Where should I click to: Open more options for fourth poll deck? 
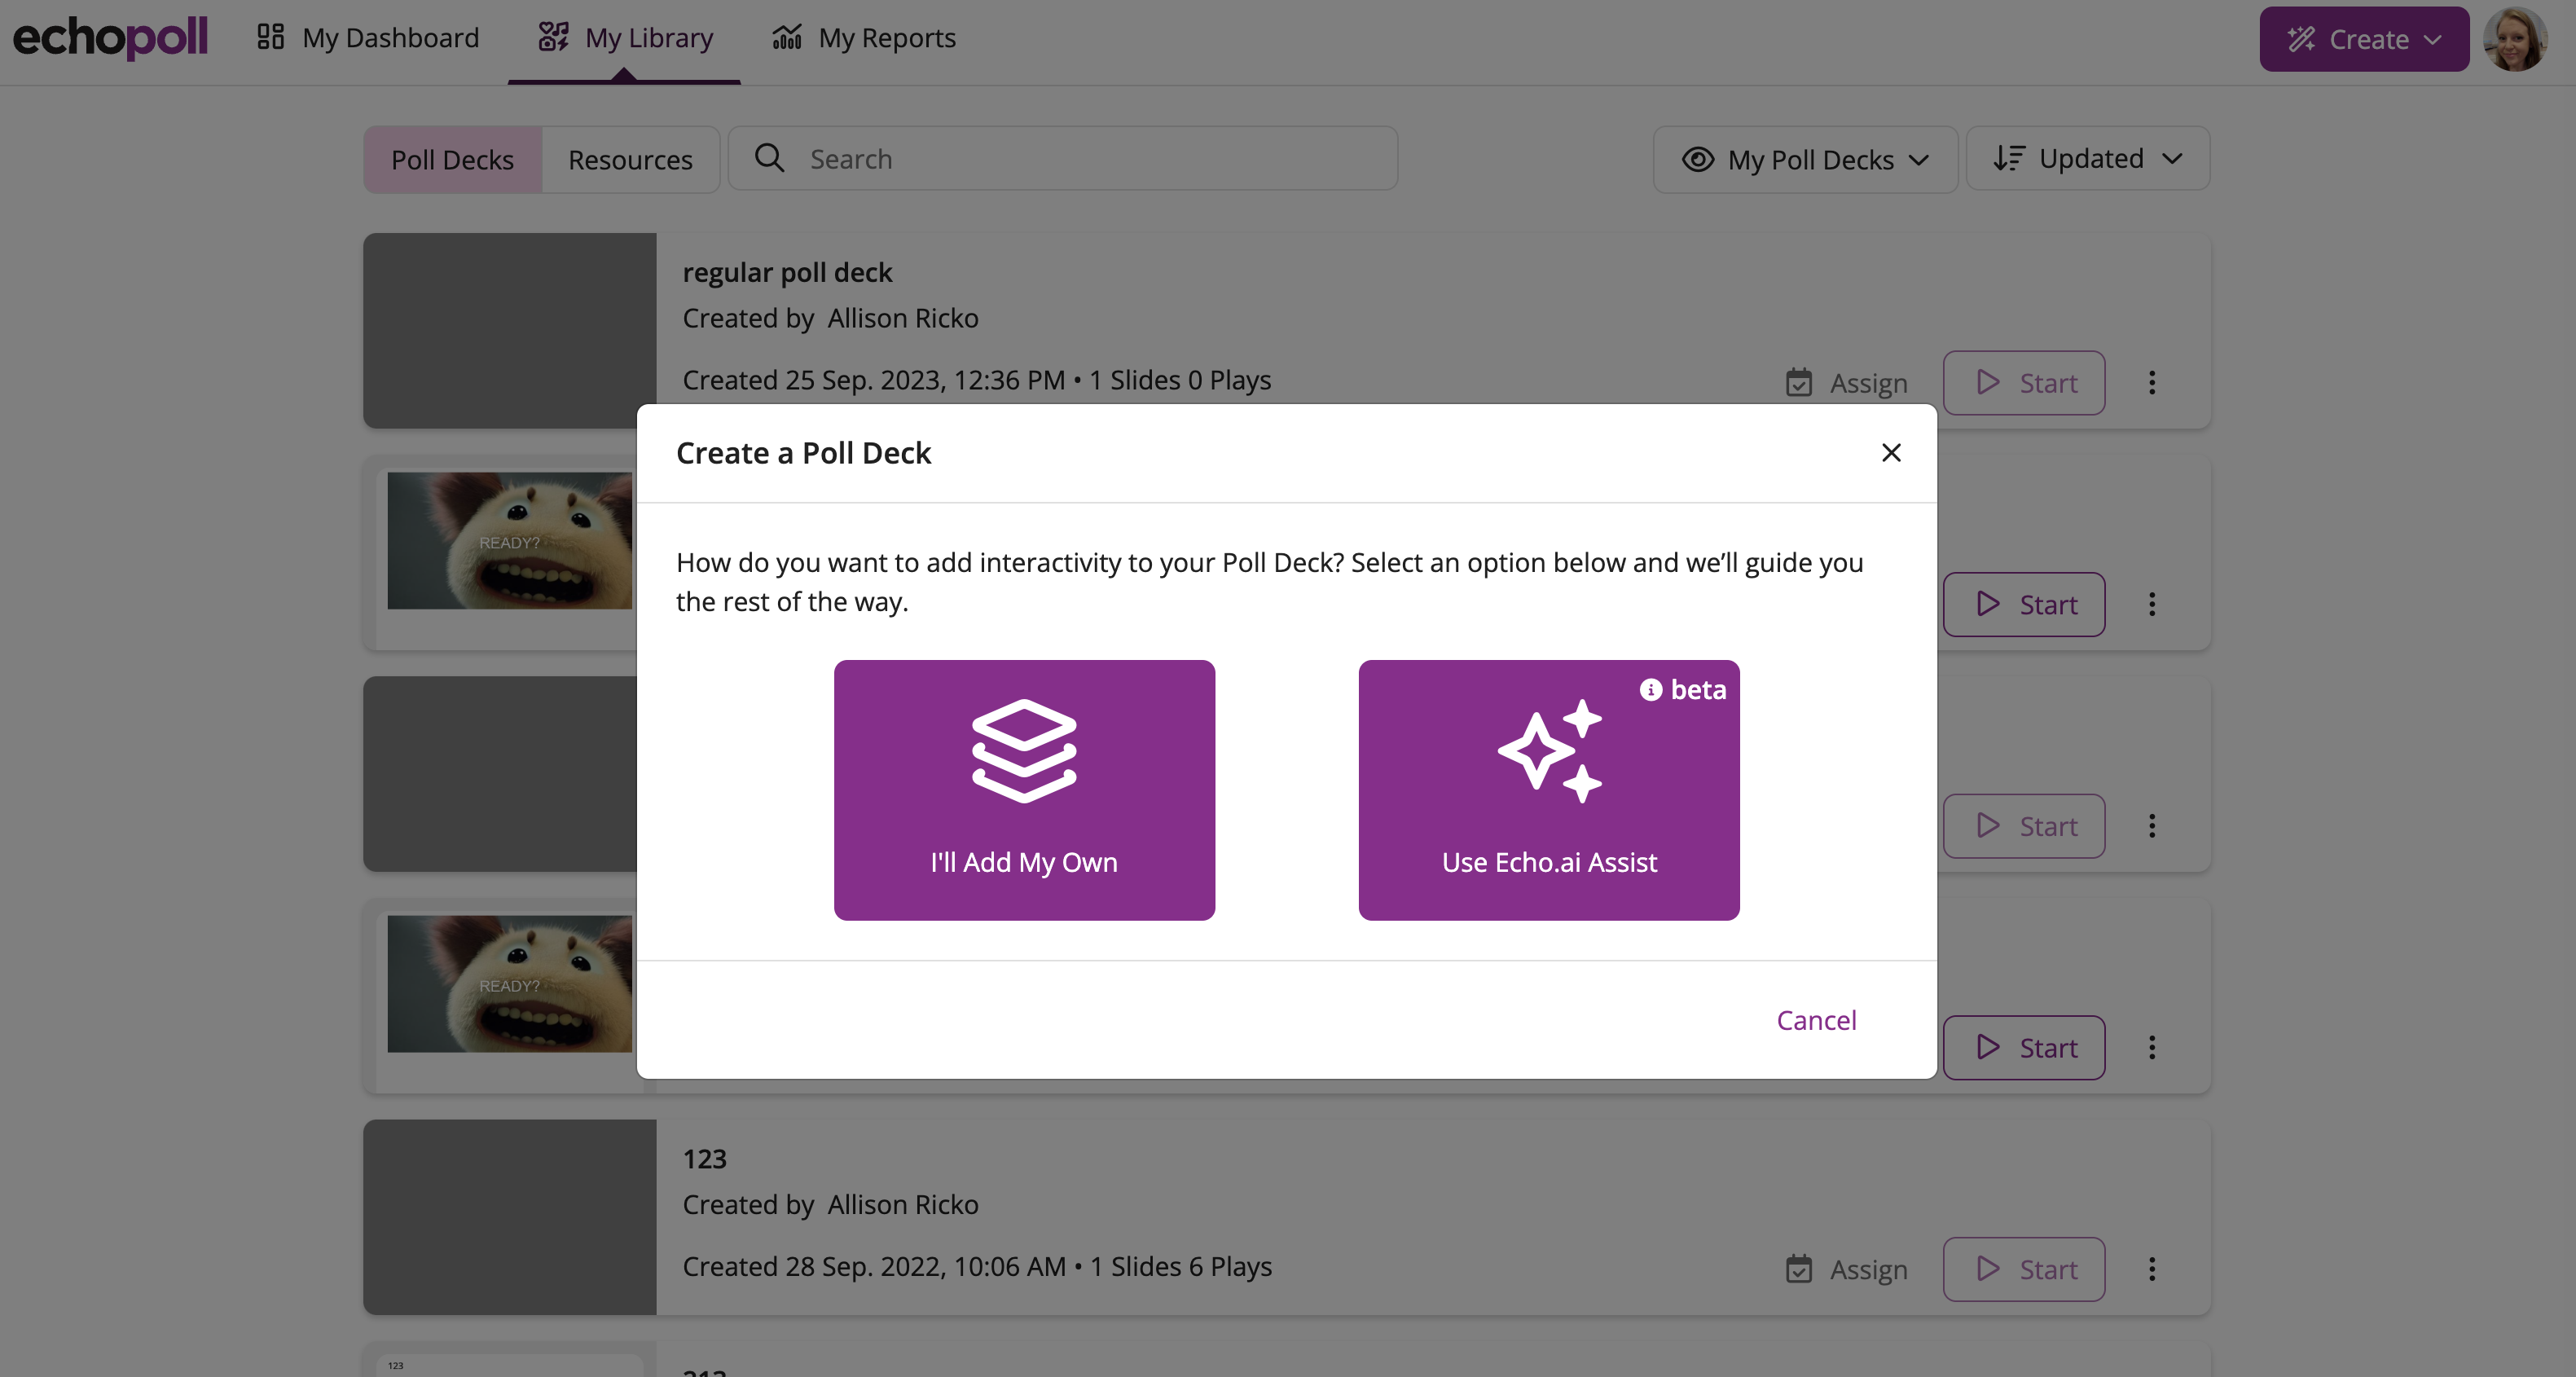(x=2152, y=1047)
